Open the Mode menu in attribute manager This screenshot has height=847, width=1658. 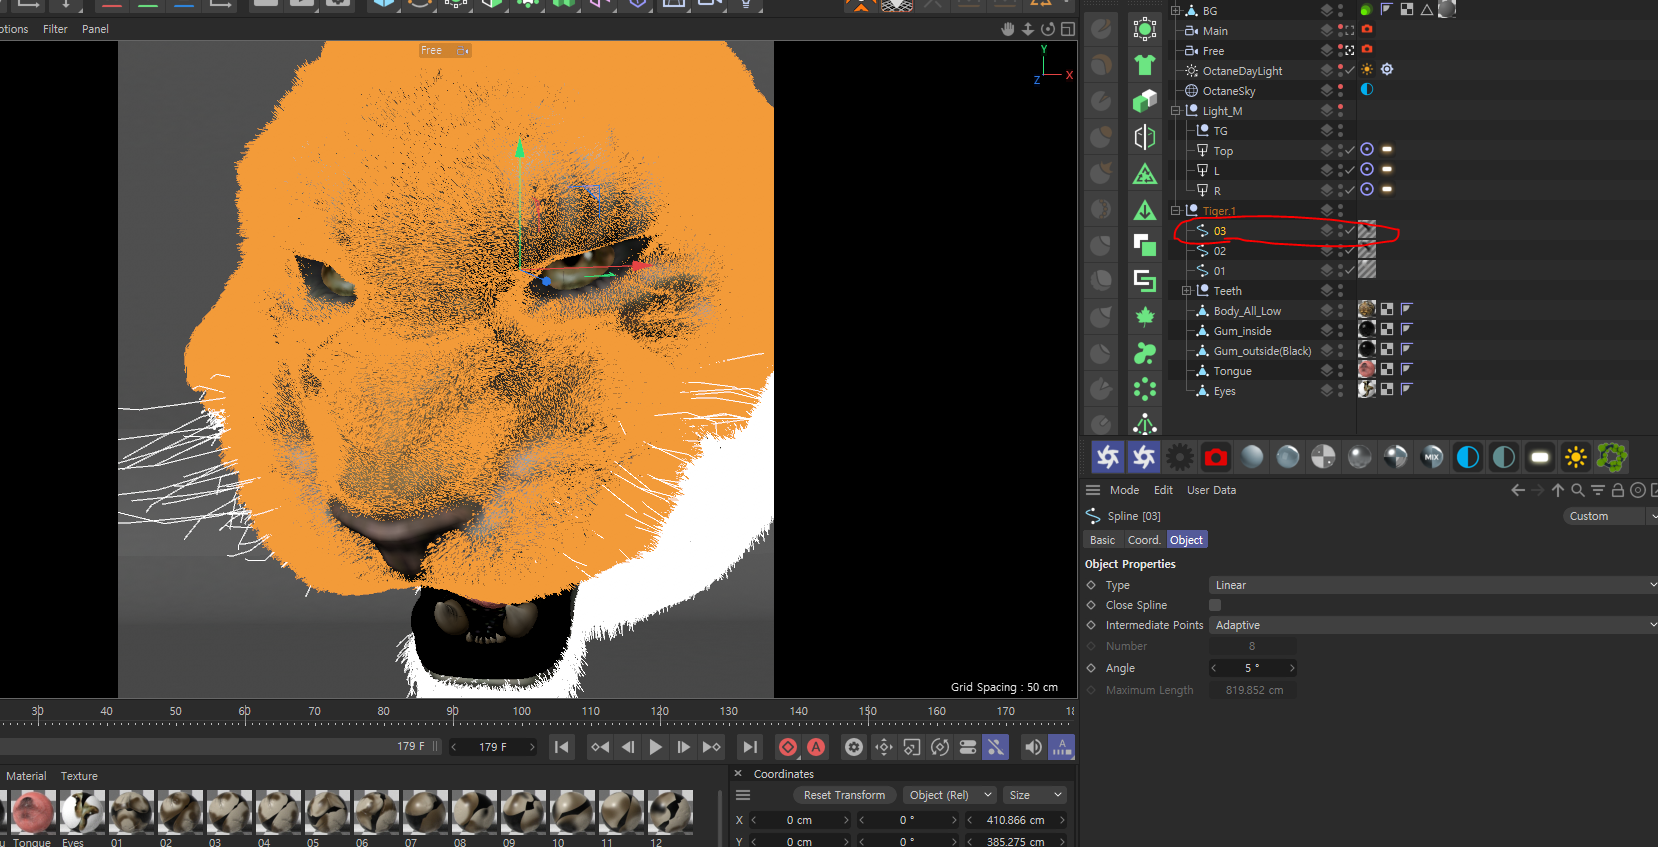(1124, 490)
